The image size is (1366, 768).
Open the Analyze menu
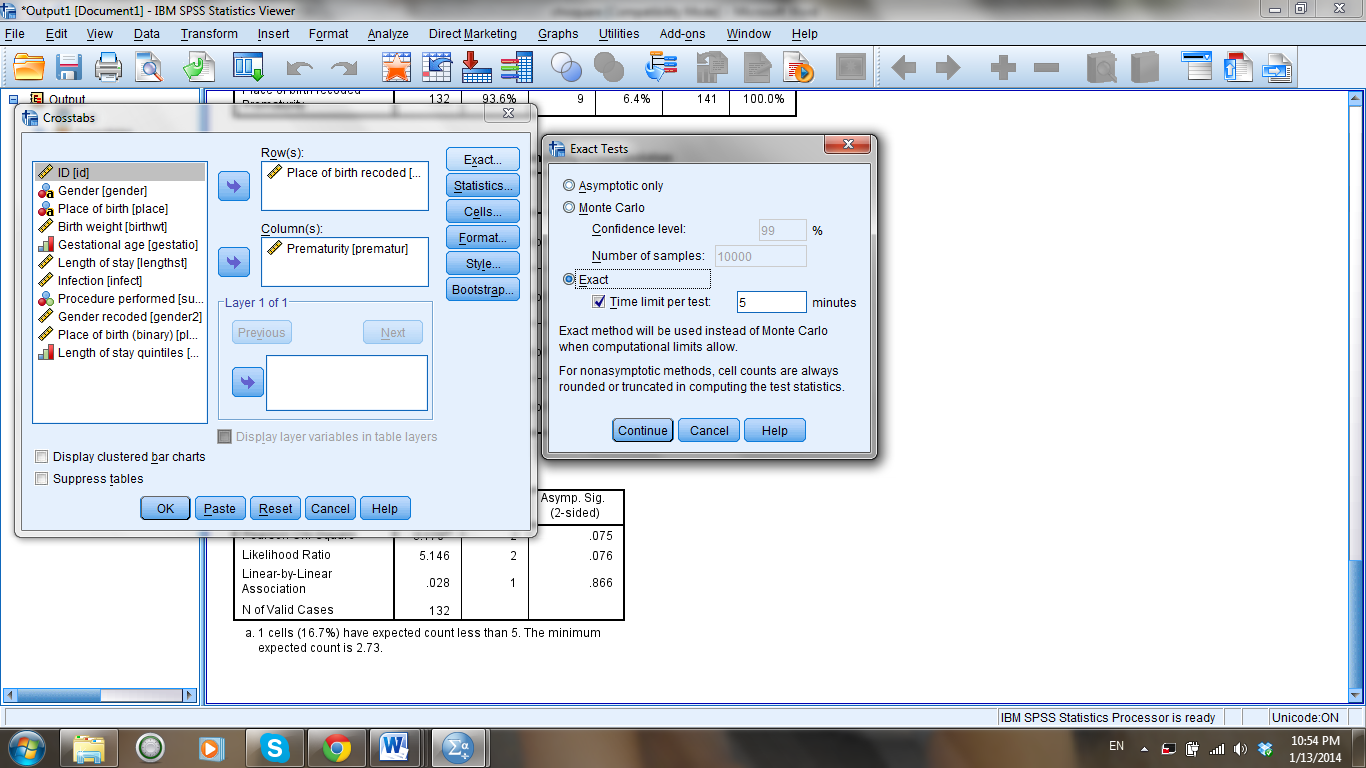[388, 33]
